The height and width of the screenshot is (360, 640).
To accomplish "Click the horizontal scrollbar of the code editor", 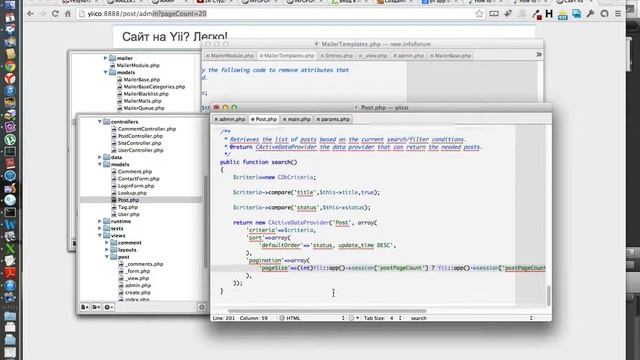I will pos(327,311).
